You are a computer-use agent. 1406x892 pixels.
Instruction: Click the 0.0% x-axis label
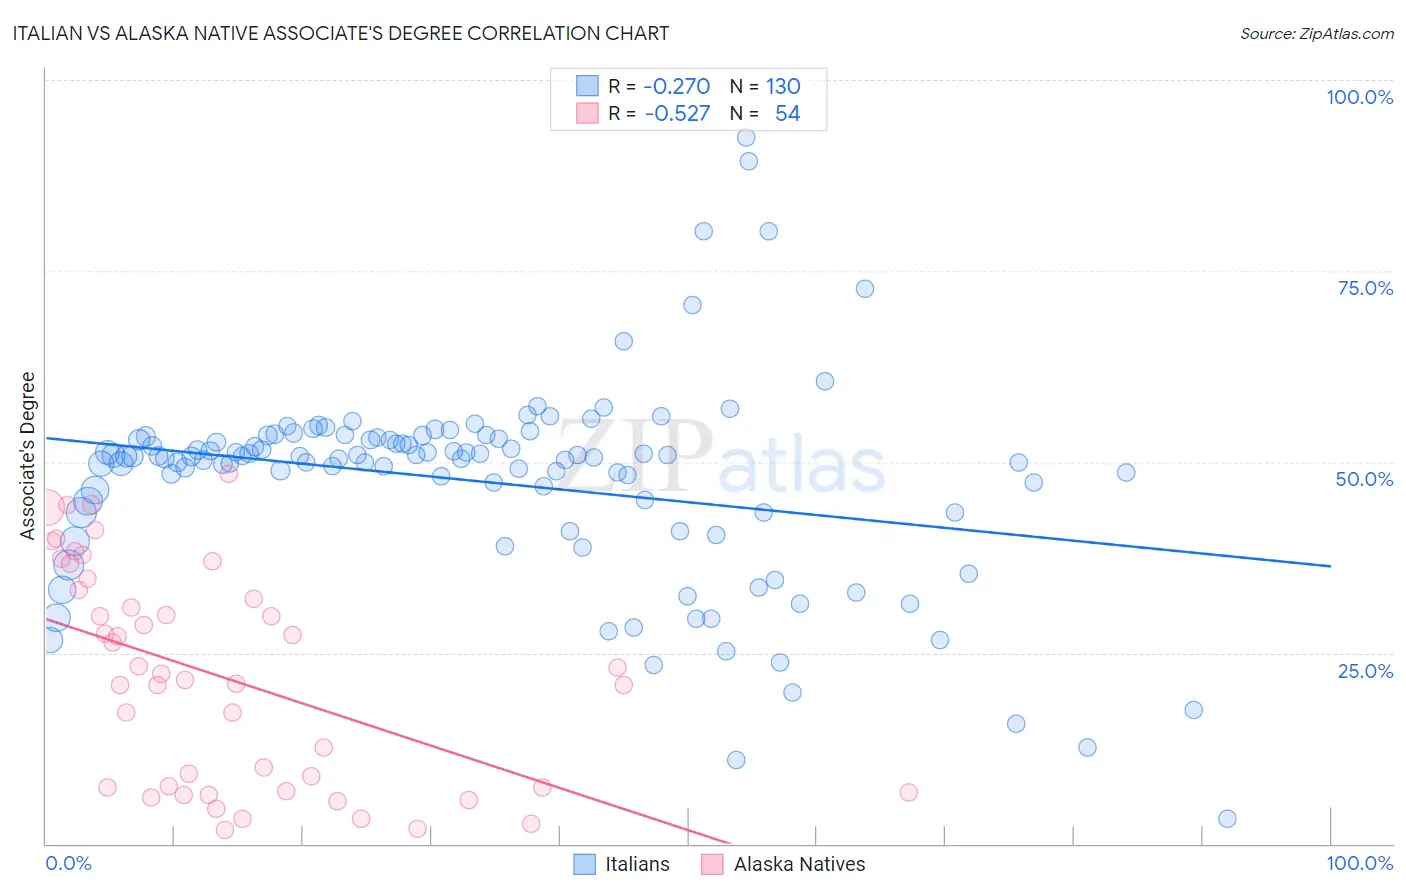(x=69, y=863)
